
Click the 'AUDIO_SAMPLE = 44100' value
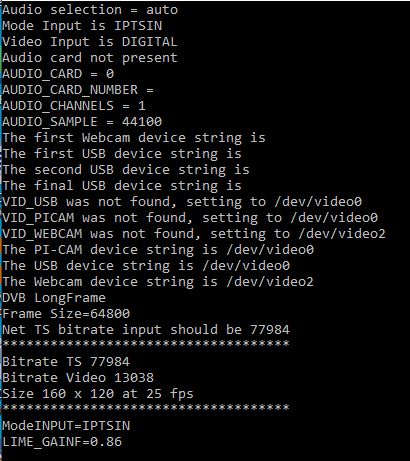[82, 122]
